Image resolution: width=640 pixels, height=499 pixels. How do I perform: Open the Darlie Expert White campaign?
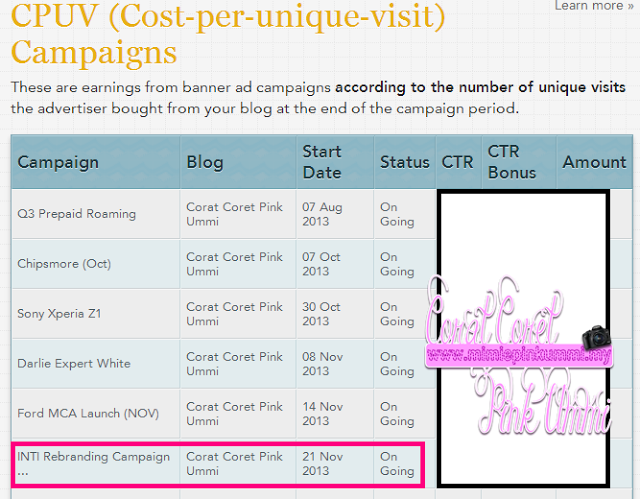click(73, 363)
